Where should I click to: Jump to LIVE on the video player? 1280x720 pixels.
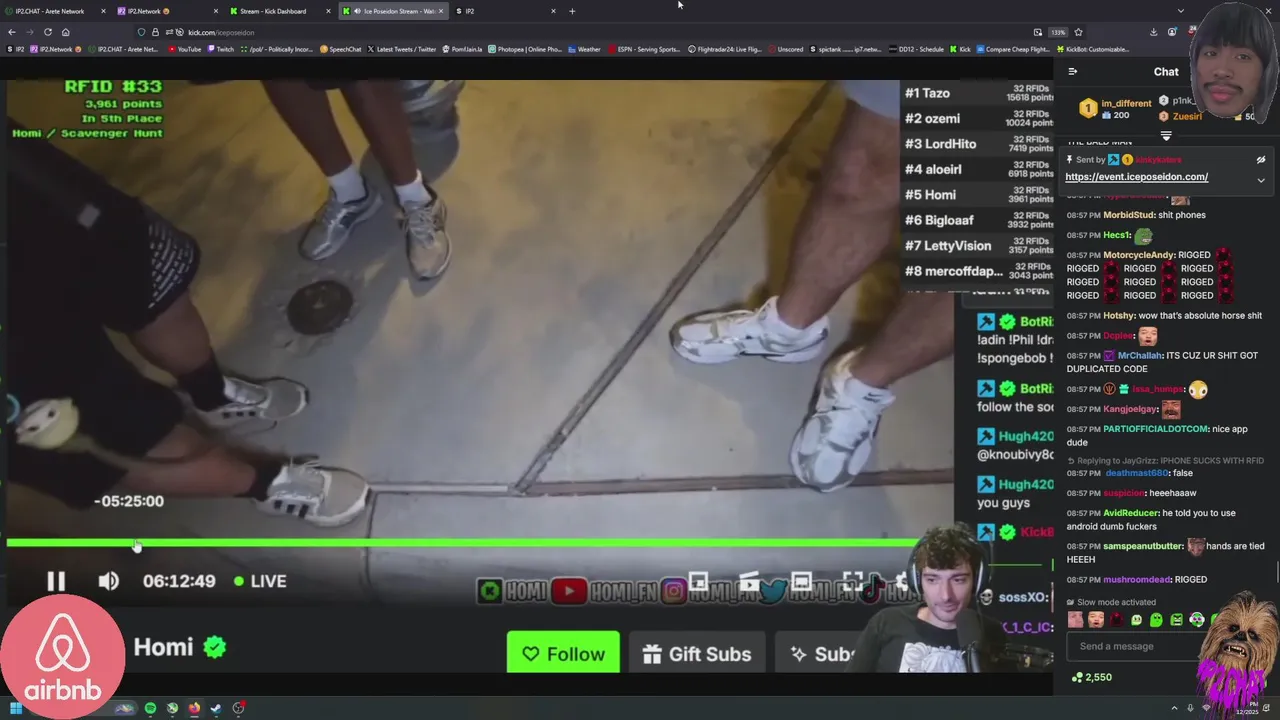(260, 581)
